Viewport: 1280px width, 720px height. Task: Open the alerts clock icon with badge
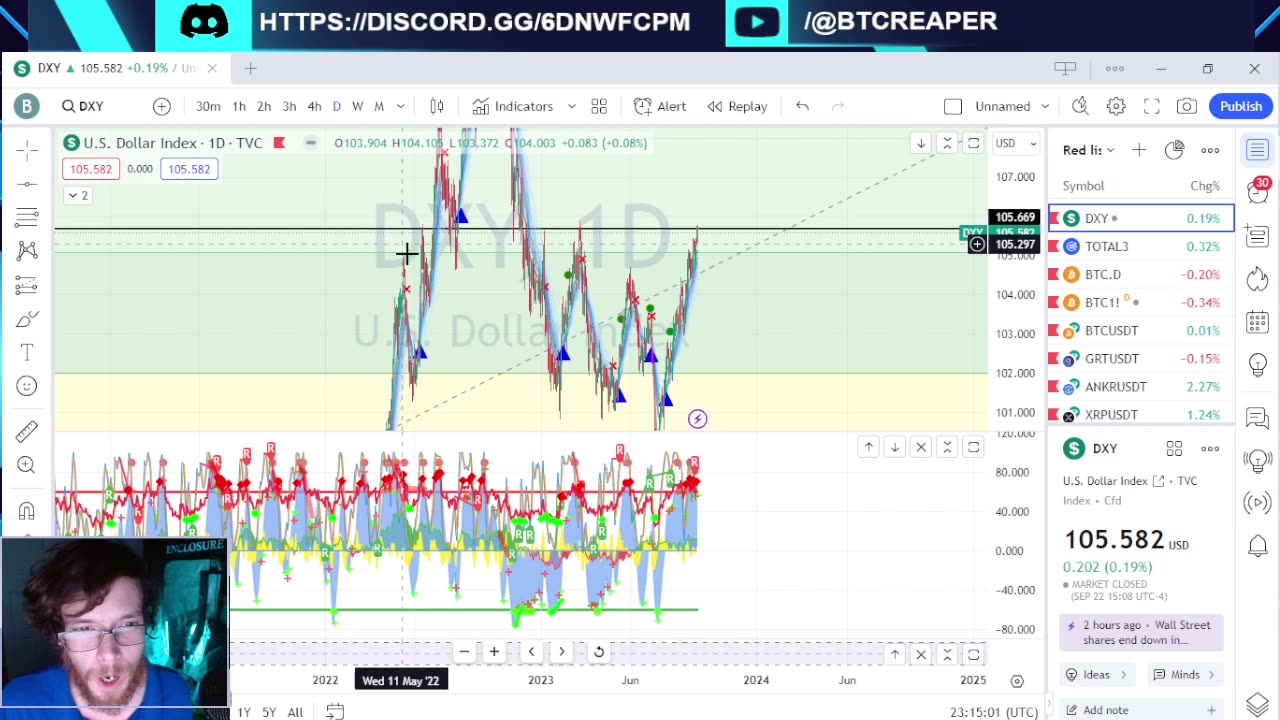(1257, 192)
